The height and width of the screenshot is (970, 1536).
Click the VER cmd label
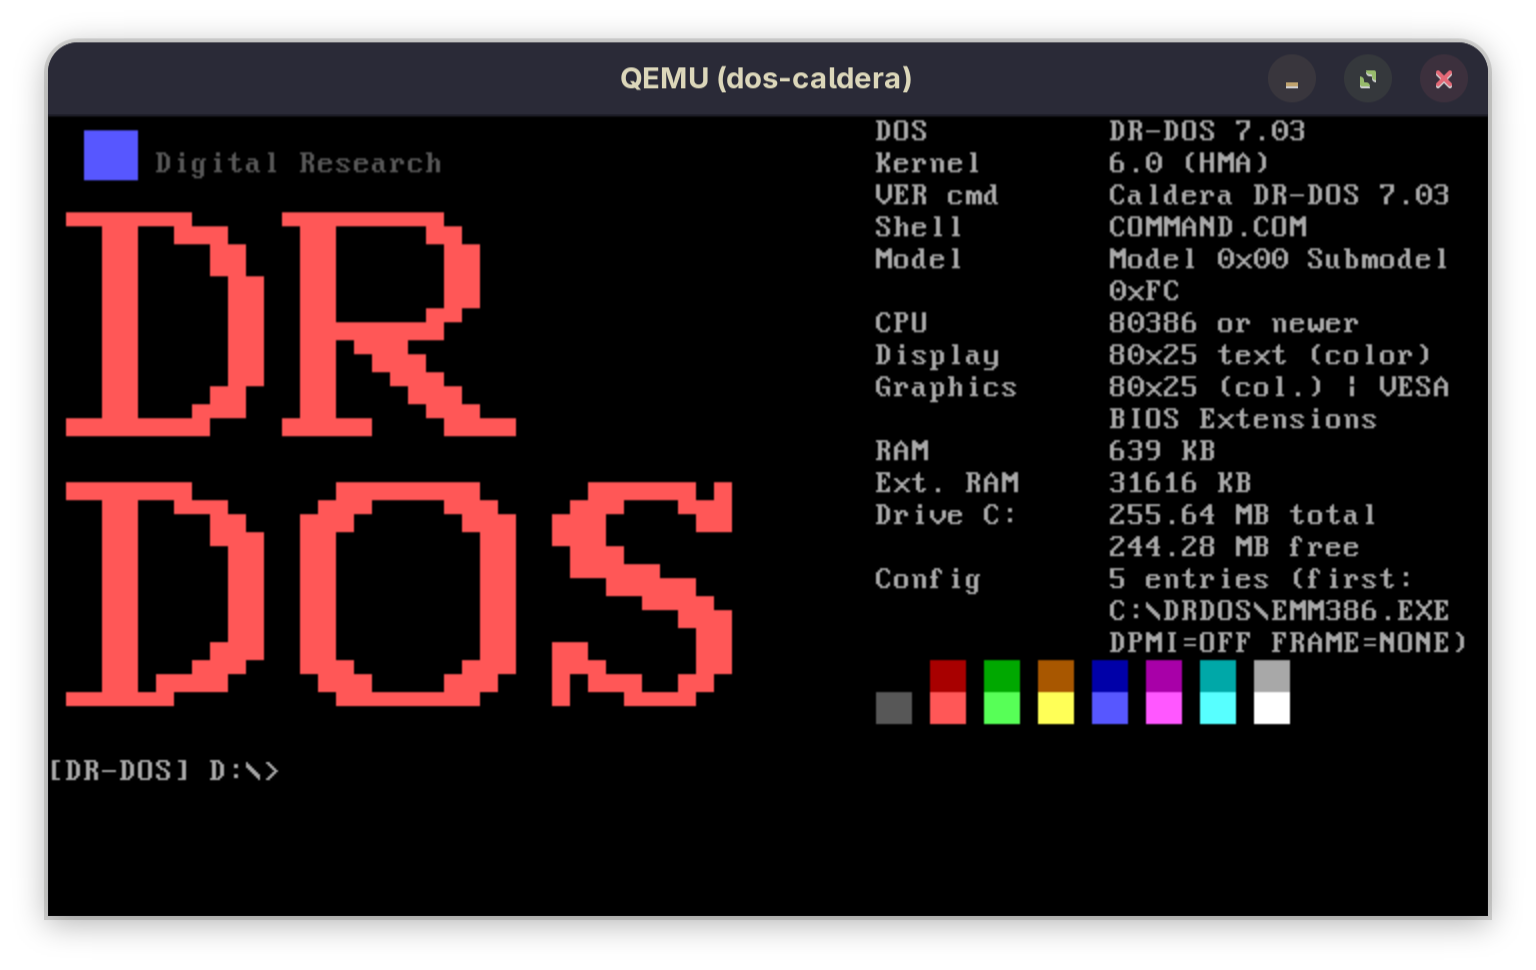936,195
